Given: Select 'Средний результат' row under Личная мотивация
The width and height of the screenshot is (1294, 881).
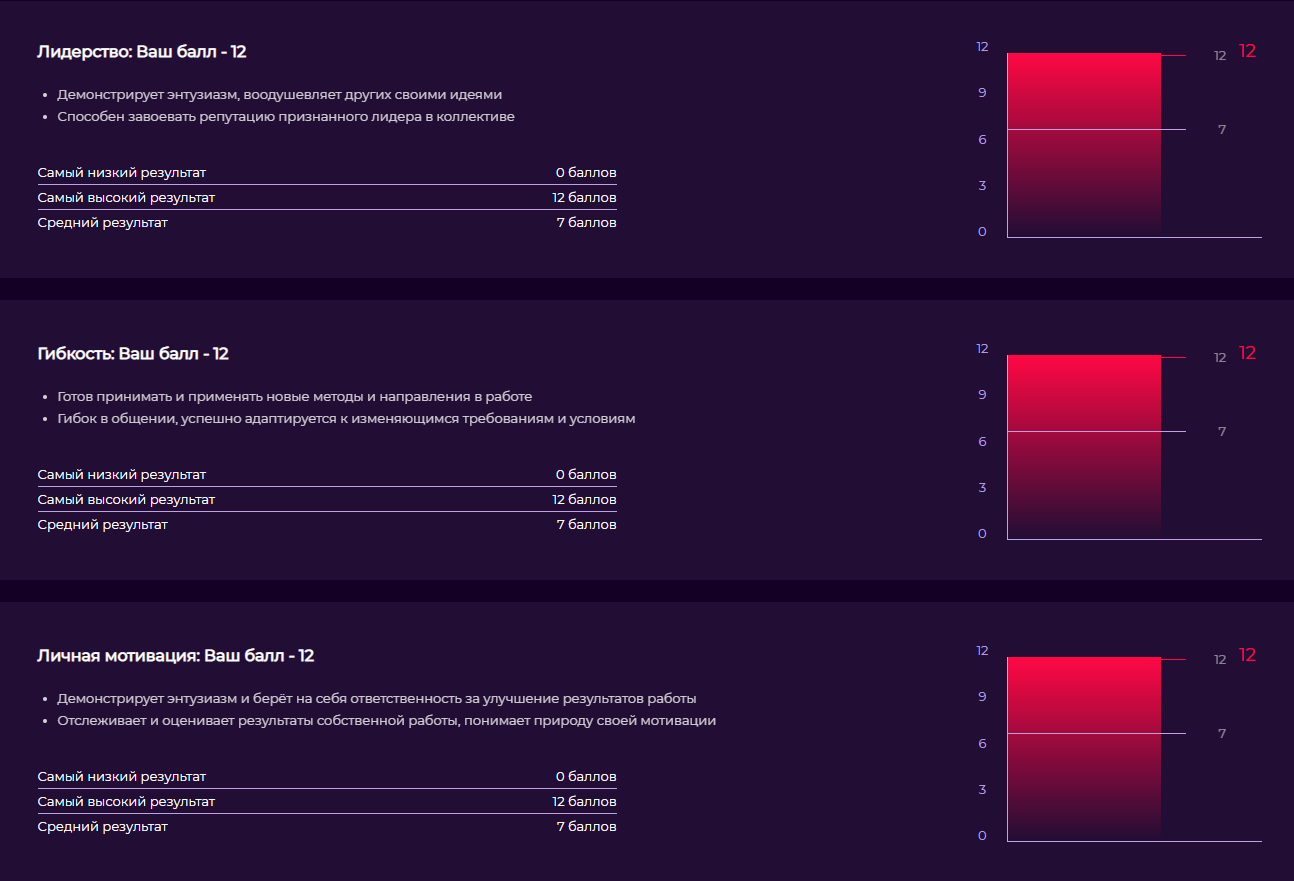Looking at the screenshot, I should tap(327, 827).
